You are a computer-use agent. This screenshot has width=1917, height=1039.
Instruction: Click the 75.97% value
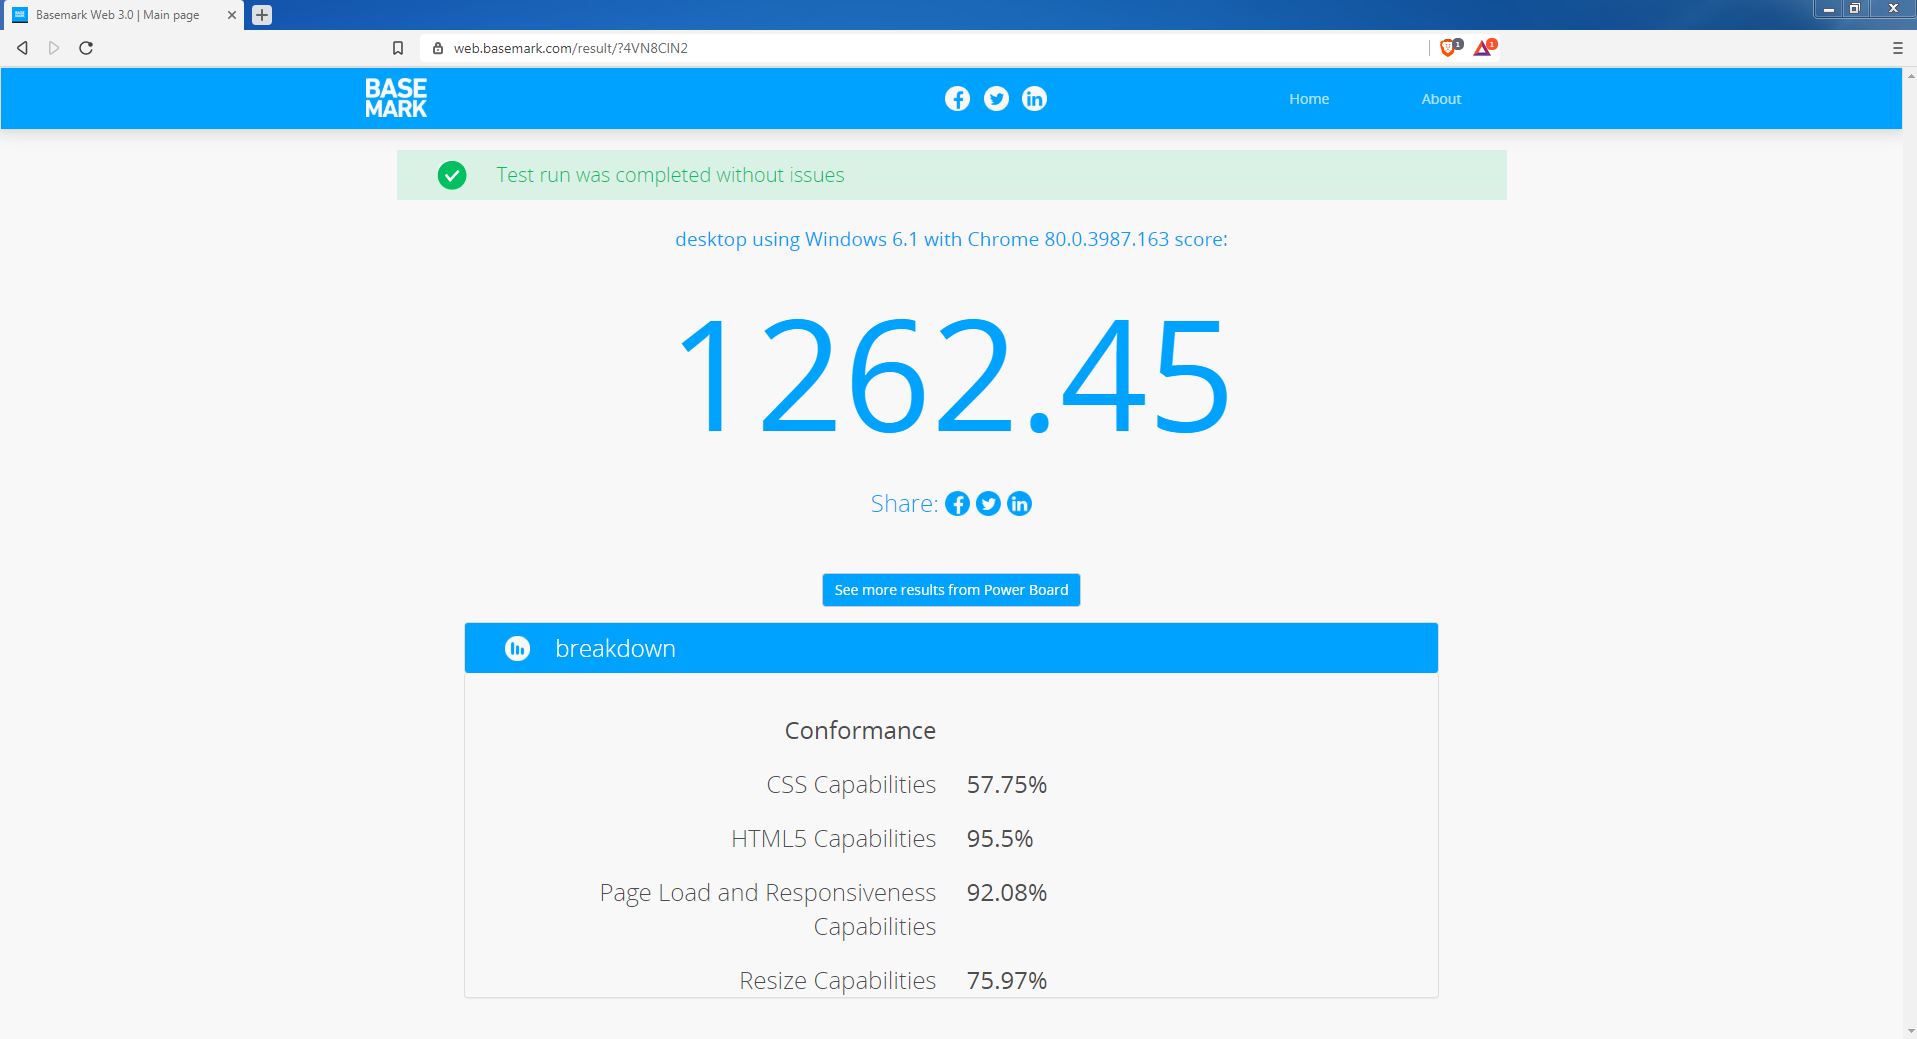[1007, 981]
